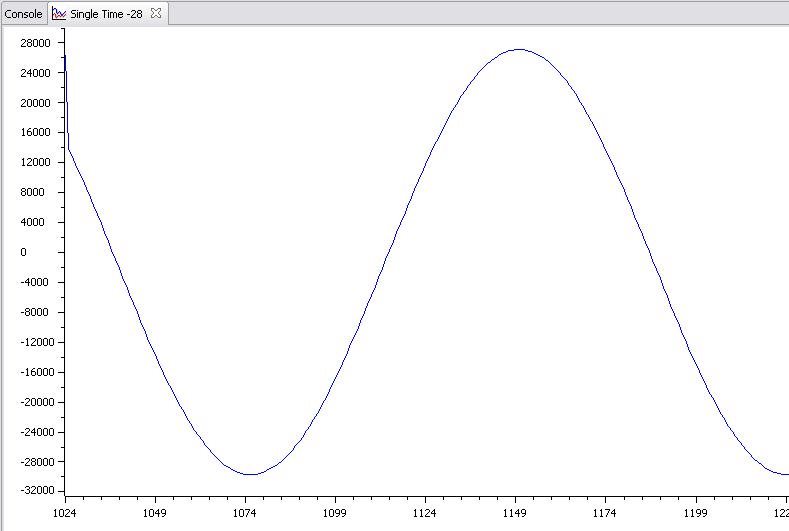Click the initial spike at sample 1024
Viewport: 789px width, 531px height.
pyautogui.click(x=66, y=101)
